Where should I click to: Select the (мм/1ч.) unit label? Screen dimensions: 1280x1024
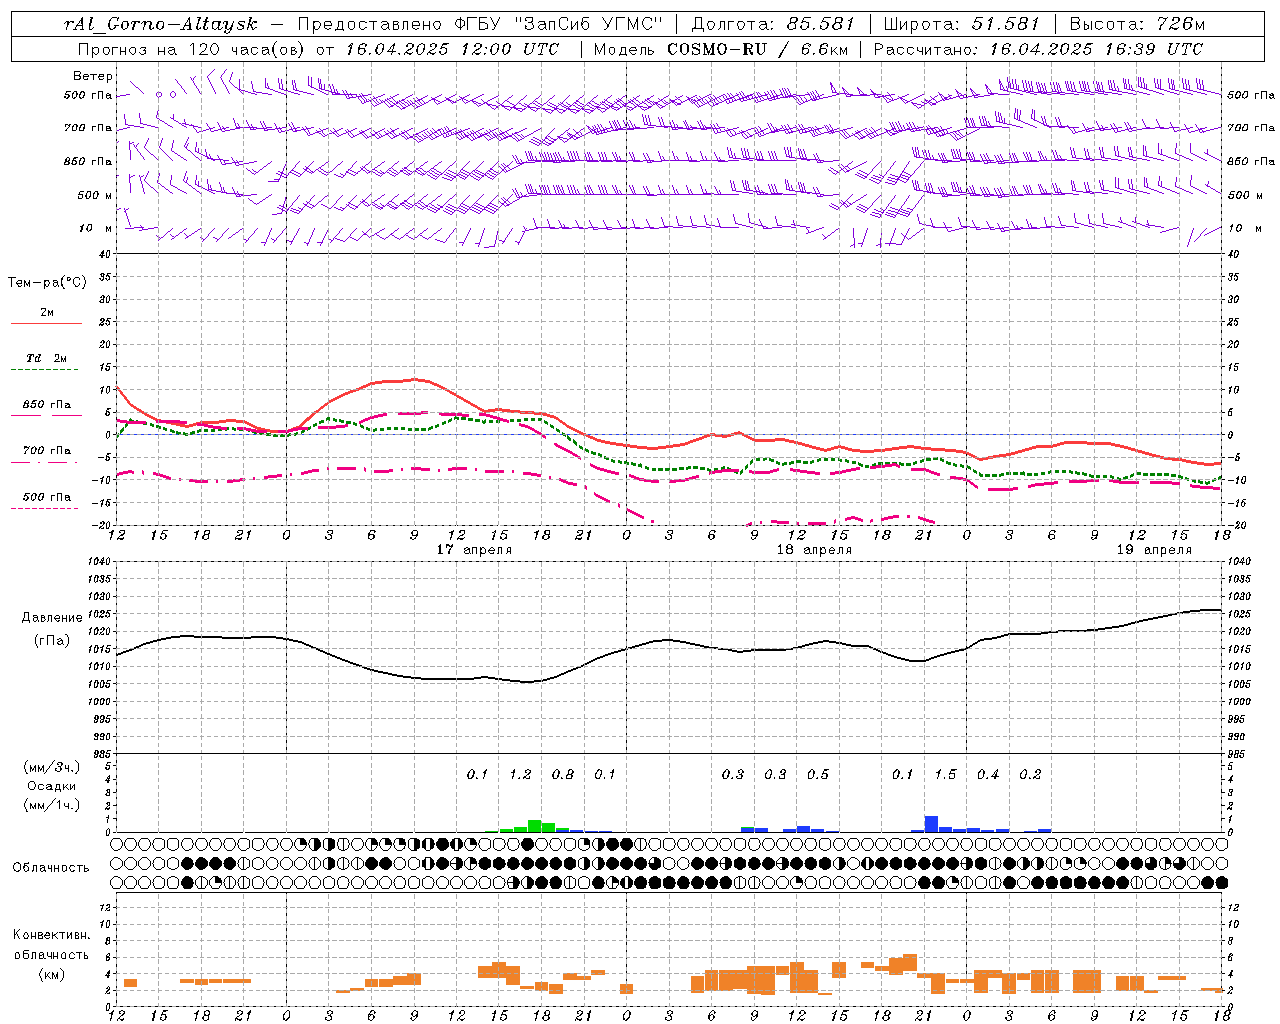point(51,805)
